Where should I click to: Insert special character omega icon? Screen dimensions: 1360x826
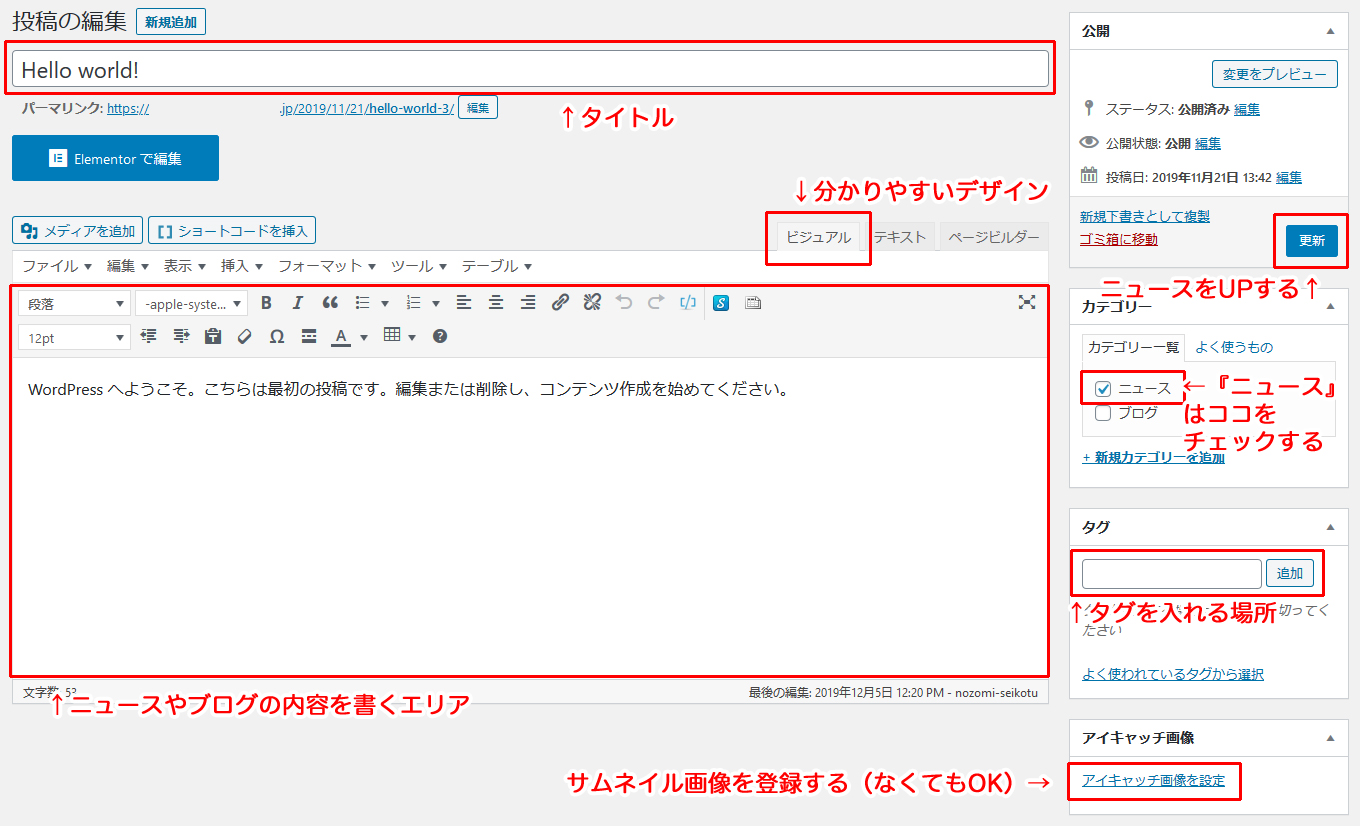277,337
